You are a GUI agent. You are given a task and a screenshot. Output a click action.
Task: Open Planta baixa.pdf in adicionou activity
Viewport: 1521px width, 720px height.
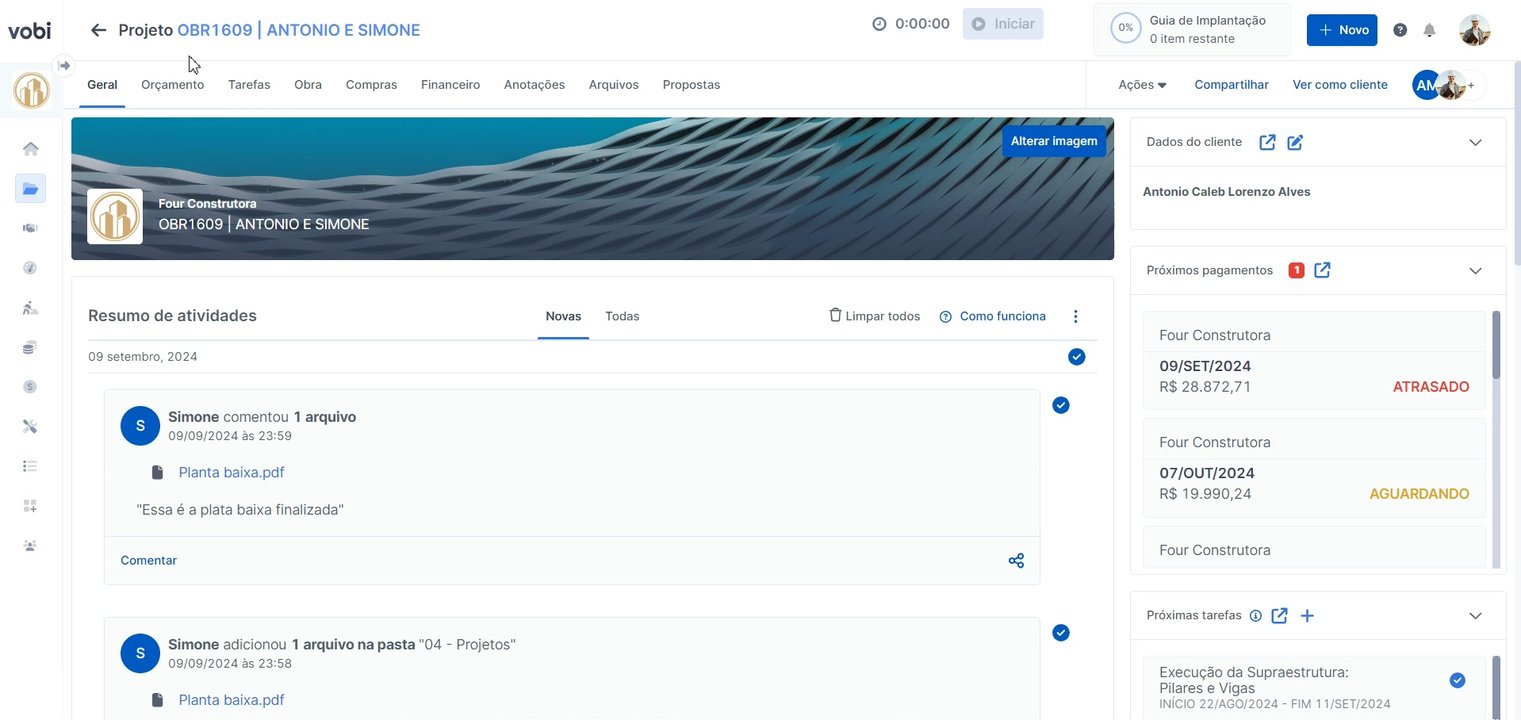(231, 700)
